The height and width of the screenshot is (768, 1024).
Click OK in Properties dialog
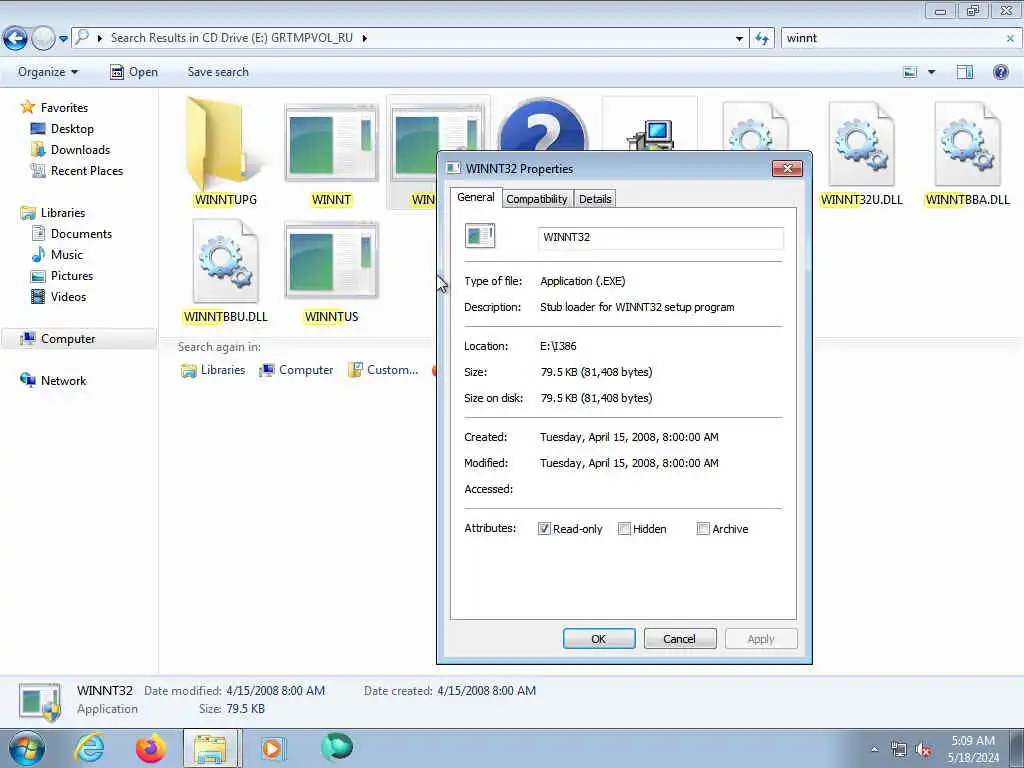[599, 639]
